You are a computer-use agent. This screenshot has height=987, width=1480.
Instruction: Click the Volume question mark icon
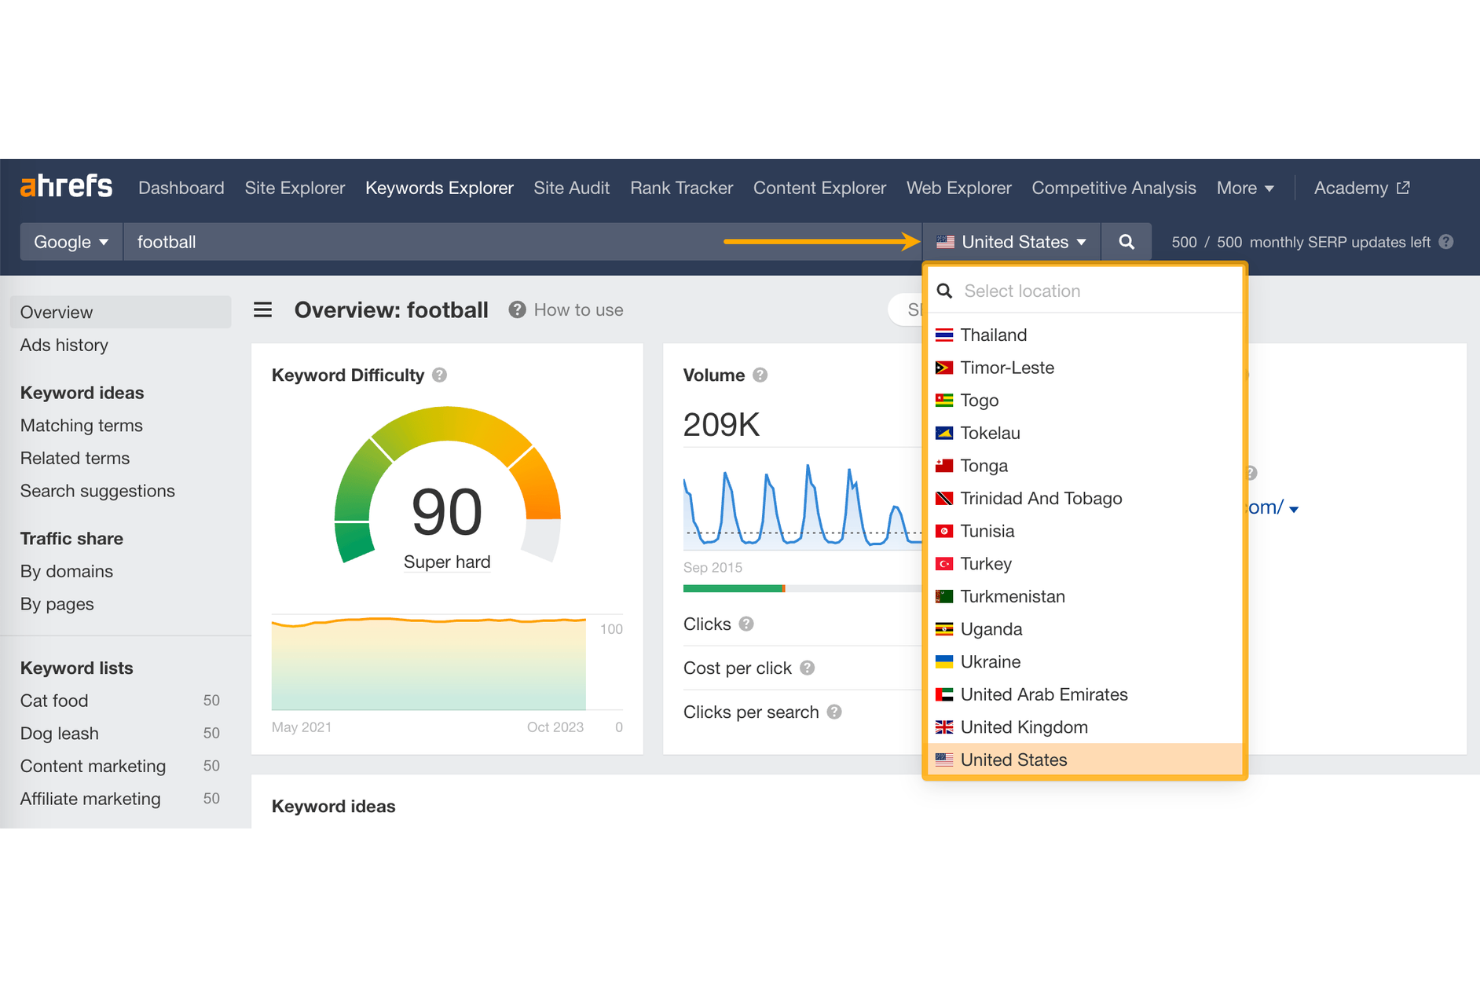click(760, 375)
